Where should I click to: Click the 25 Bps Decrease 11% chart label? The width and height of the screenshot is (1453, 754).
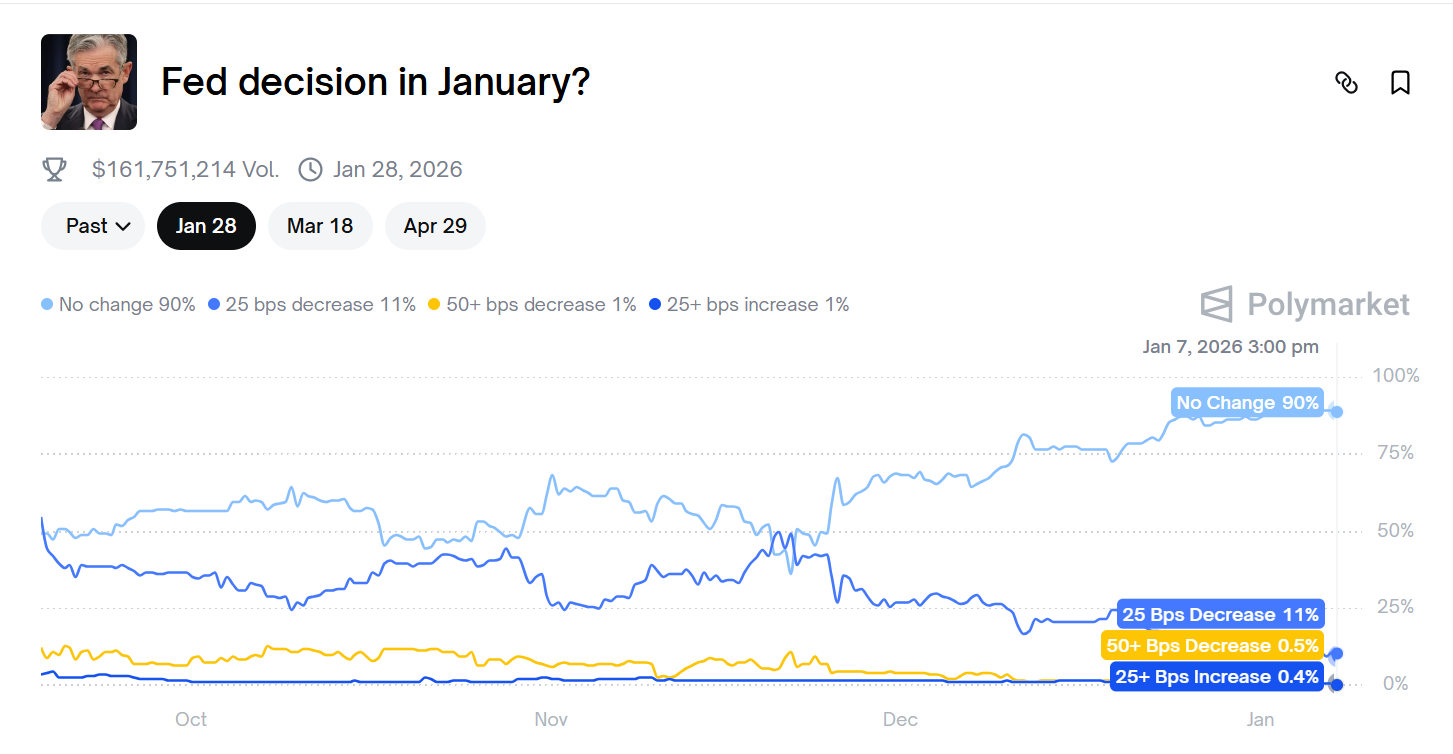1220,615
